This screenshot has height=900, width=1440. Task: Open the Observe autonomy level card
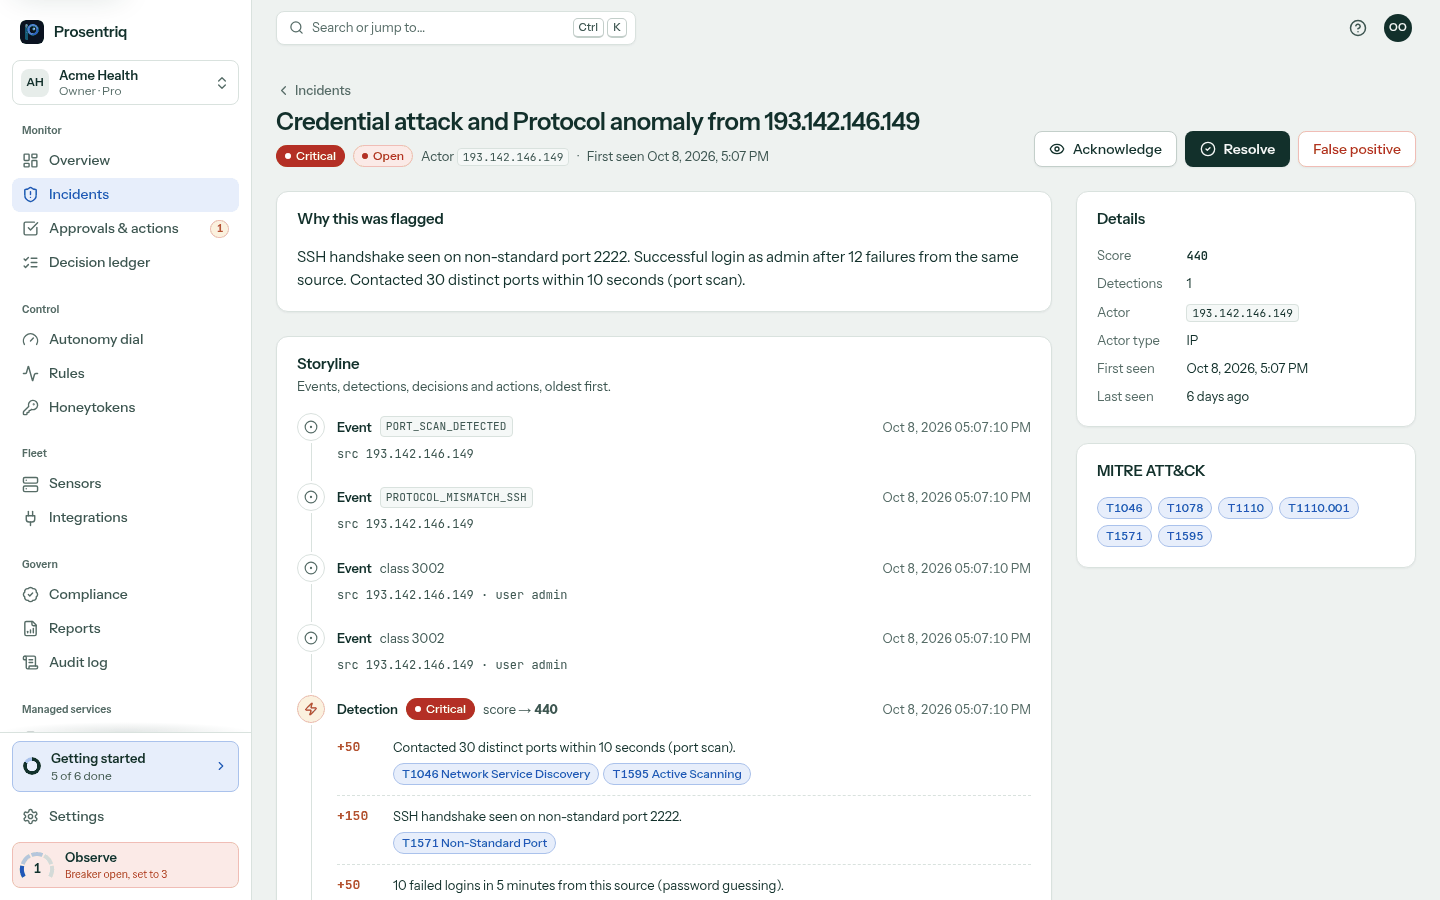125,865
